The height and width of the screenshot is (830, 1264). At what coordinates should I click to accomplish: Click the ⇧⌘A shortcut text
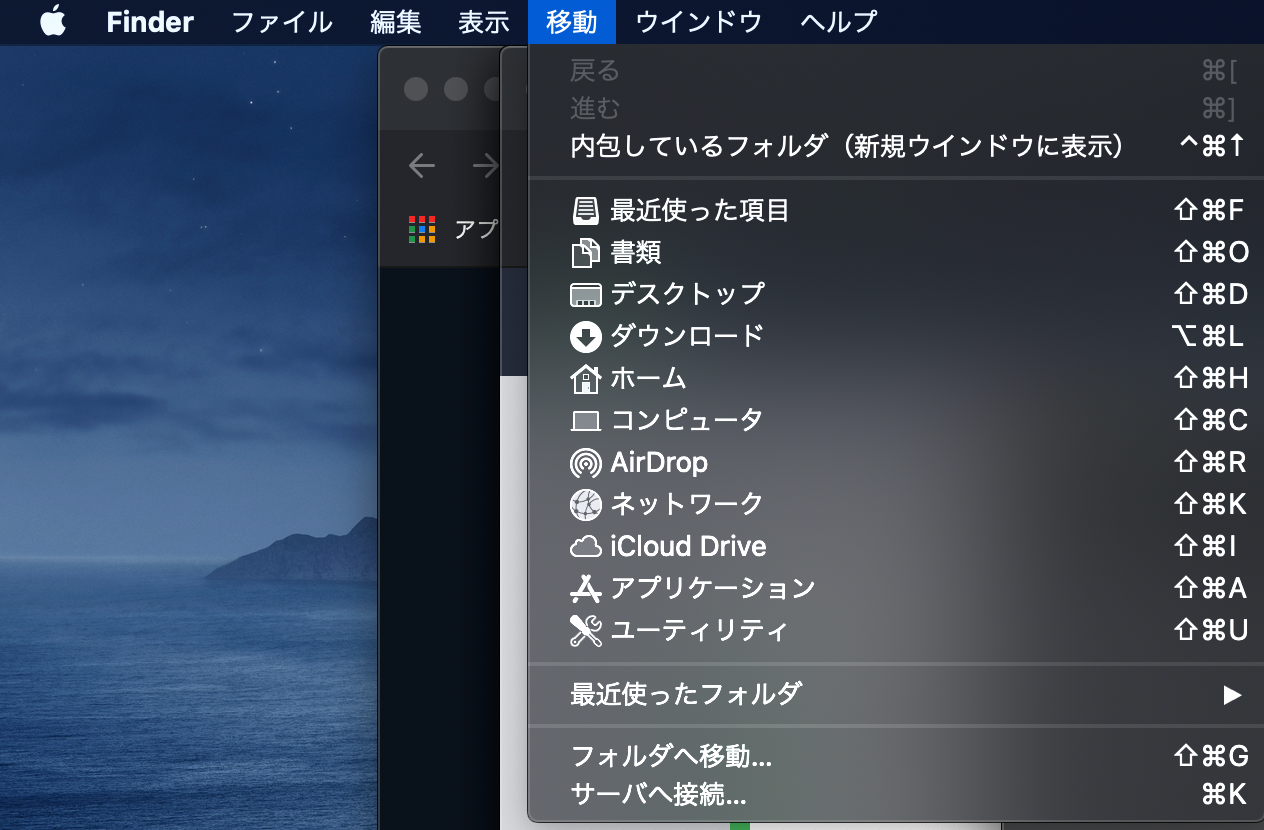click(1211, 589)
